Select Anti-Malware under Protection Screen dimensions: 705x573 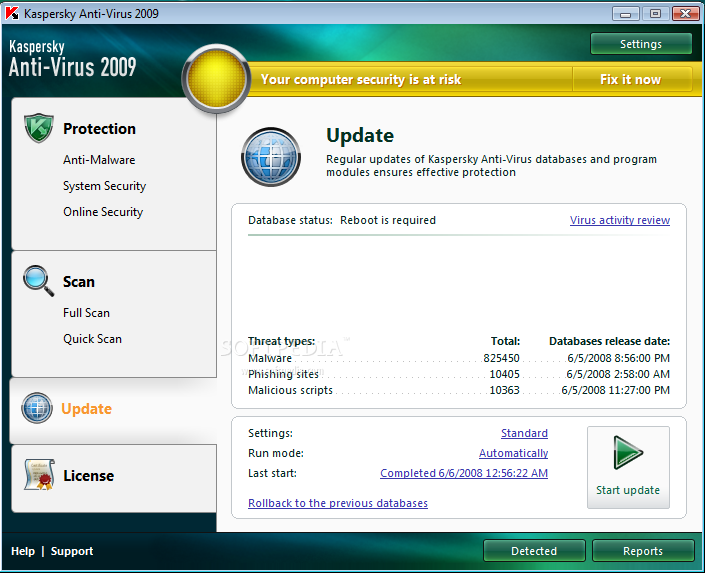99,160
